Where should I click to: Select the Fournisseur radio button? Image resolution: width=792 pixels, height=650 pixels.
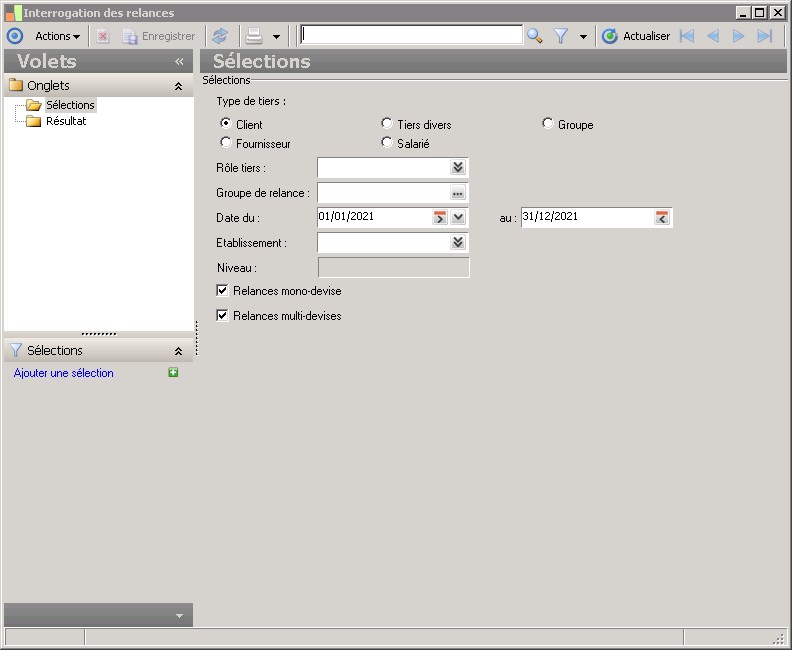coord(226,143)
